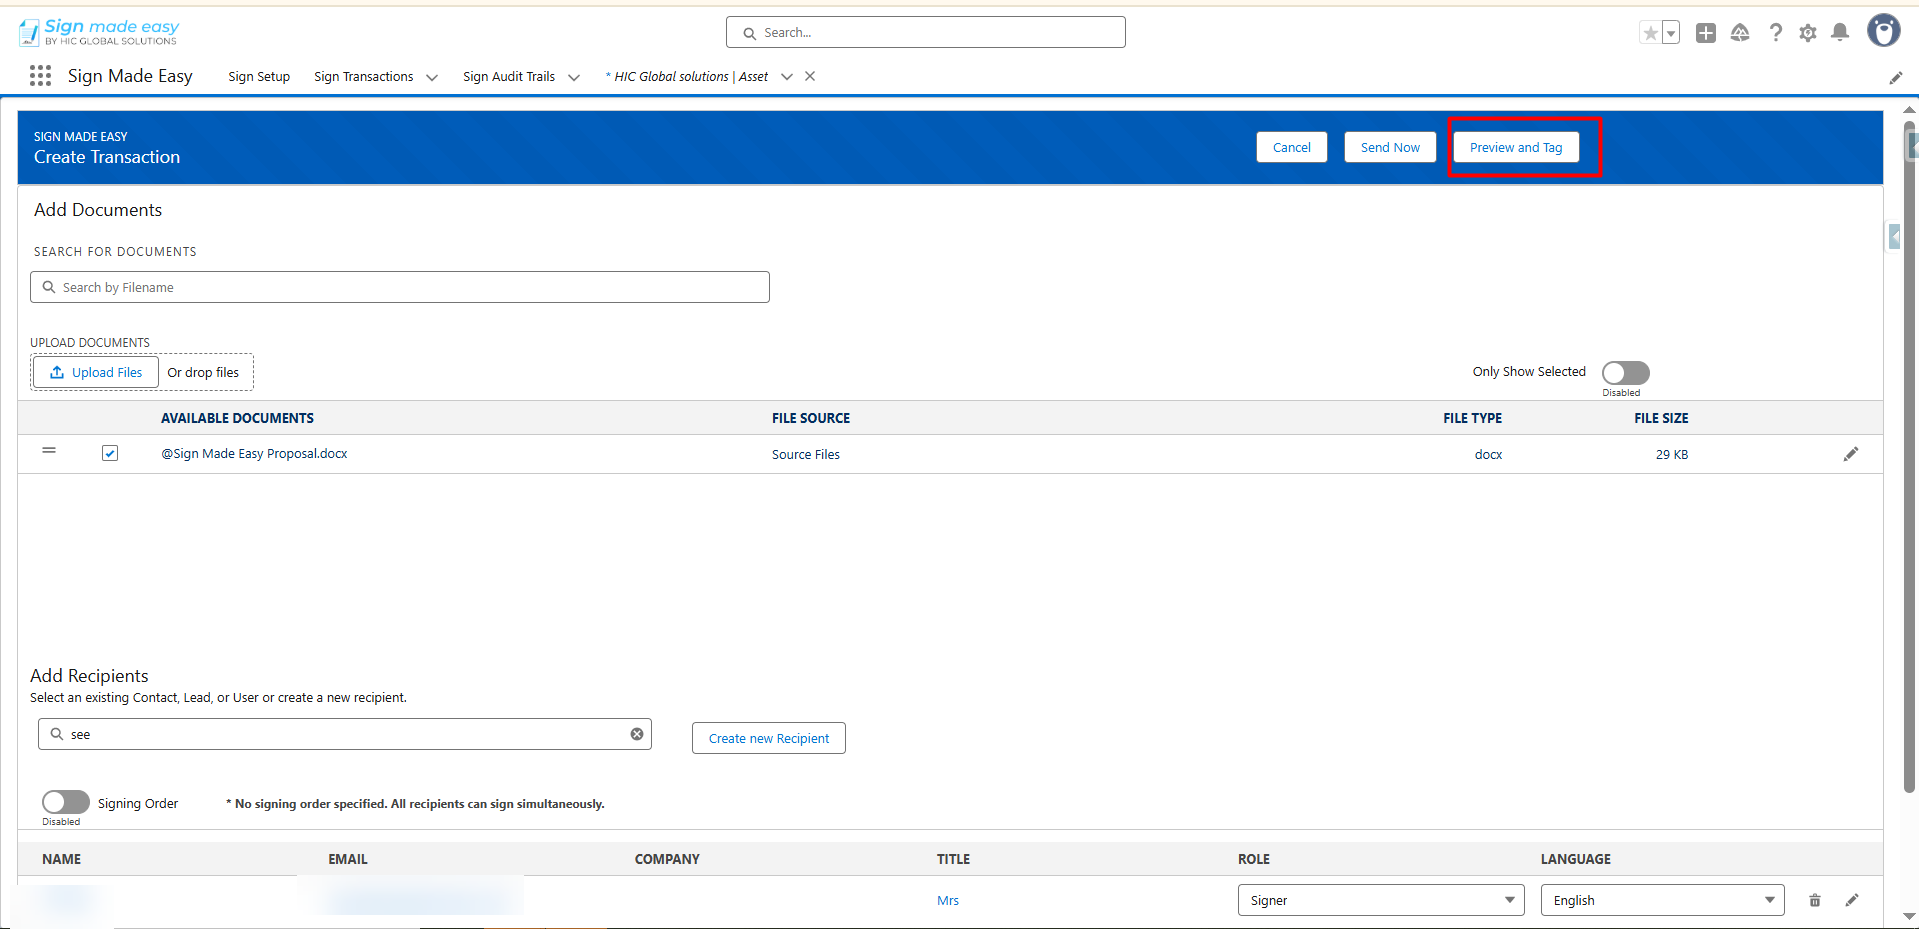
Task: Click the AVAILABLE DOCUMENTS column header
Action: (238, 418)
